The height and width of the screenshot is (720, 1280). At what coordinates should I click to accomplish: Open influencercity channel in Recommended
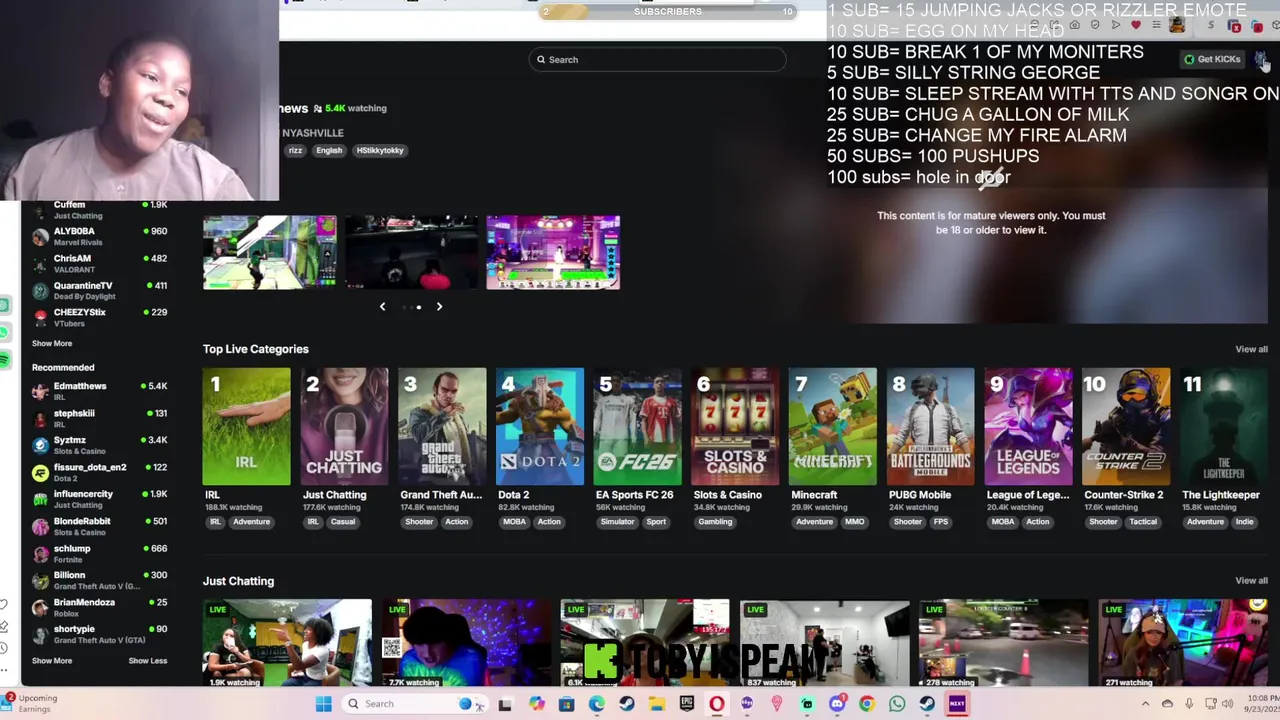click(x=100, y=498)
